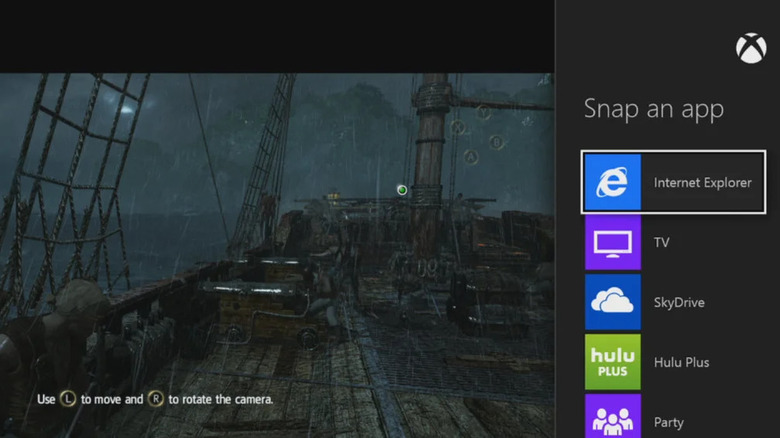Click the faint B button overlay

point(496,142)
